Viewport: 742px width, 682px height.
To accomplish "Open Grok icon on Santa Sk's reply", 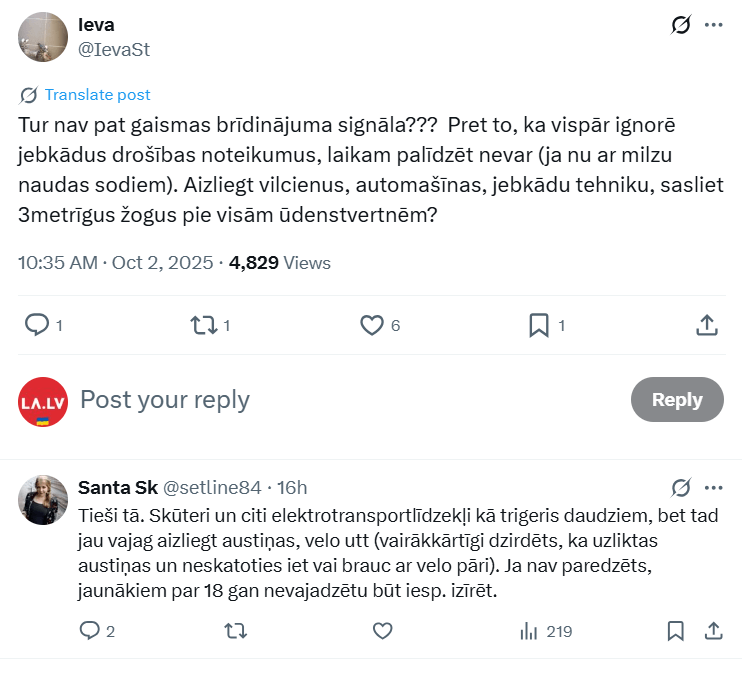I will pos(681,488).
